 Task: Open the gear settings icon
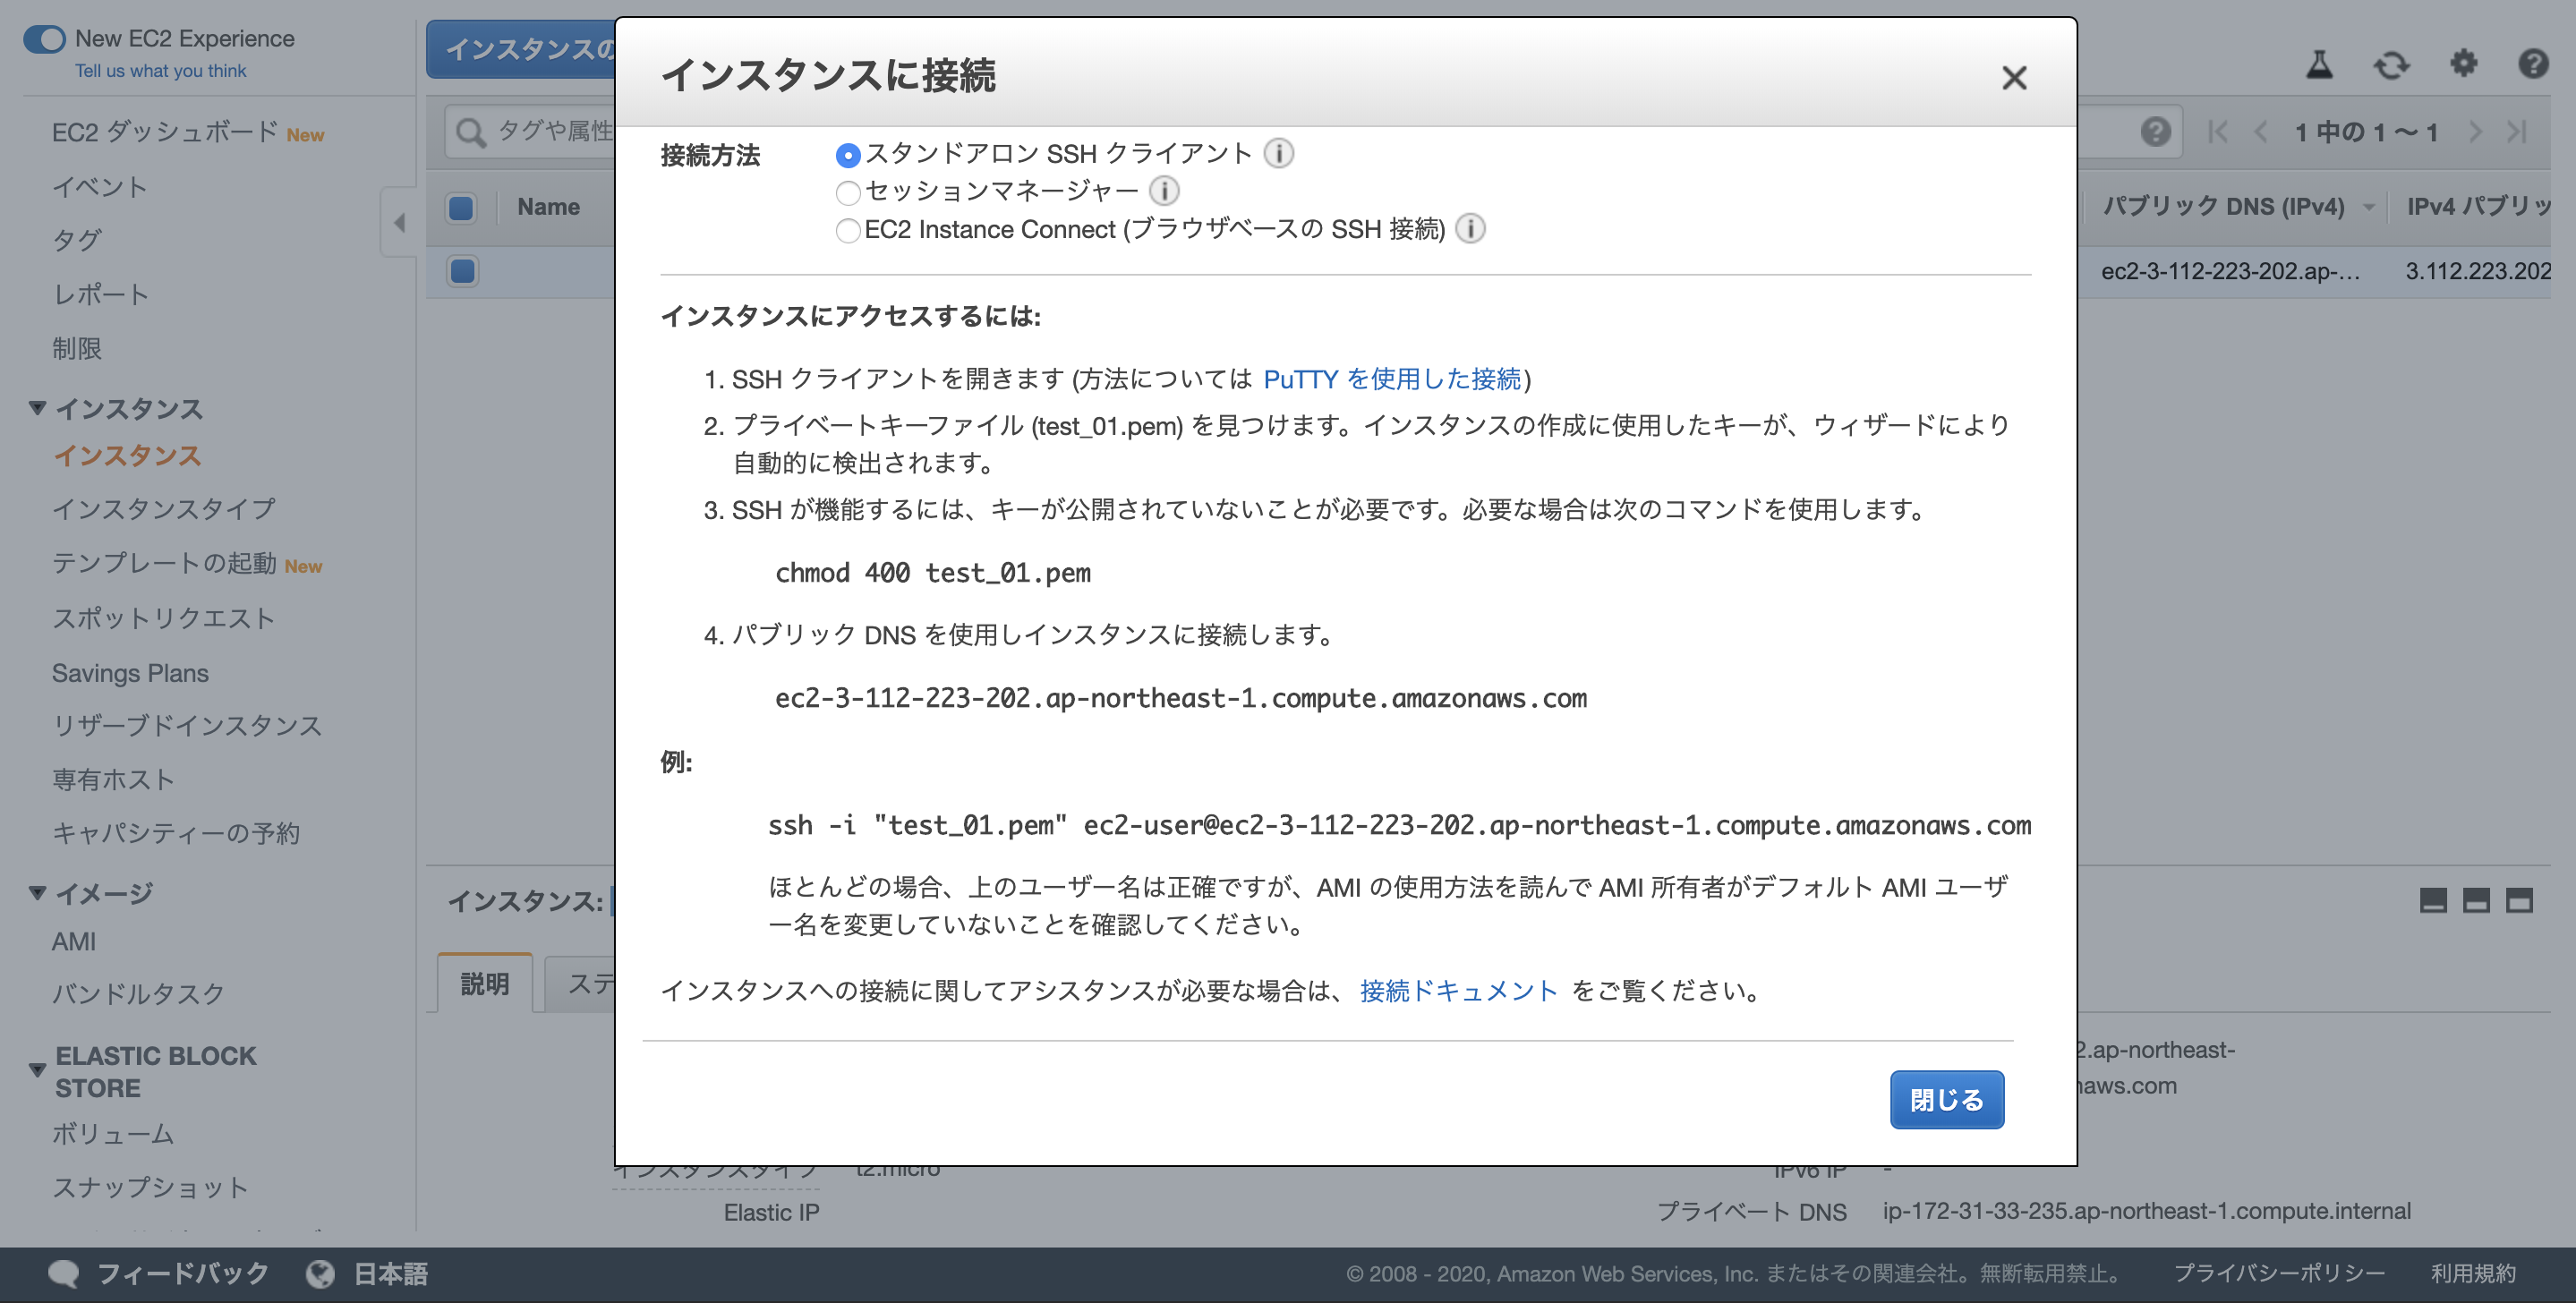2463,64
